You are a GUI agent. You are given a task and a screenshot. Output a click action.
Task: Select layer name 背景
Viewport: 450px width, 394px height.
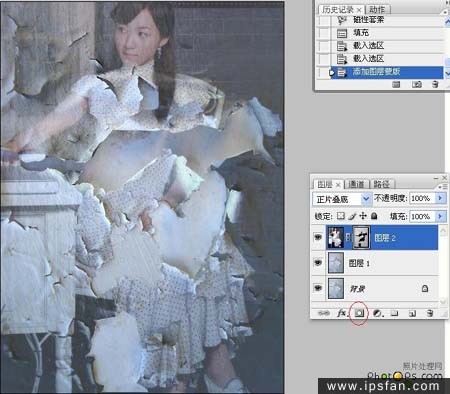(357, 289)
